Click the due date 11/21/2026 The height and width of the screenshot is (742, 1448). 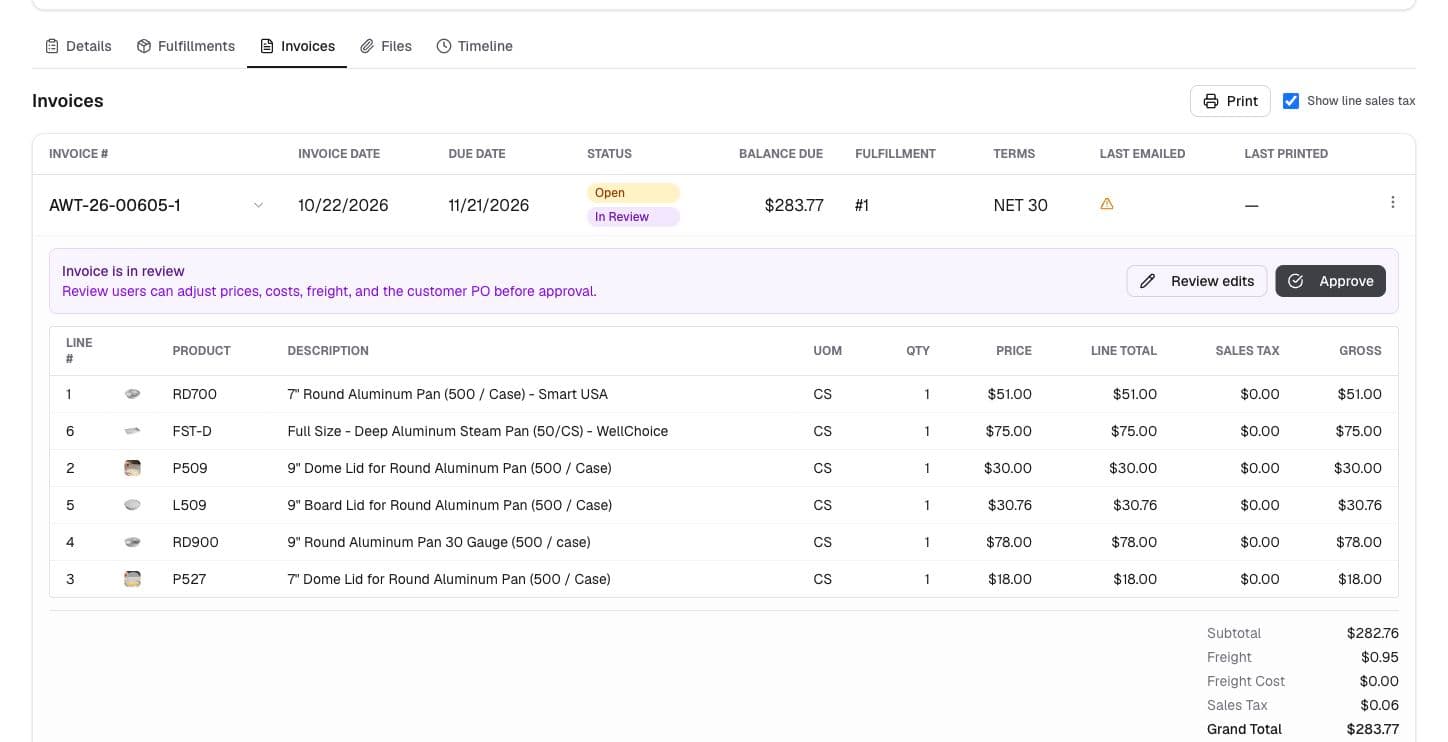pyautogui.click(x=489, y=205)
